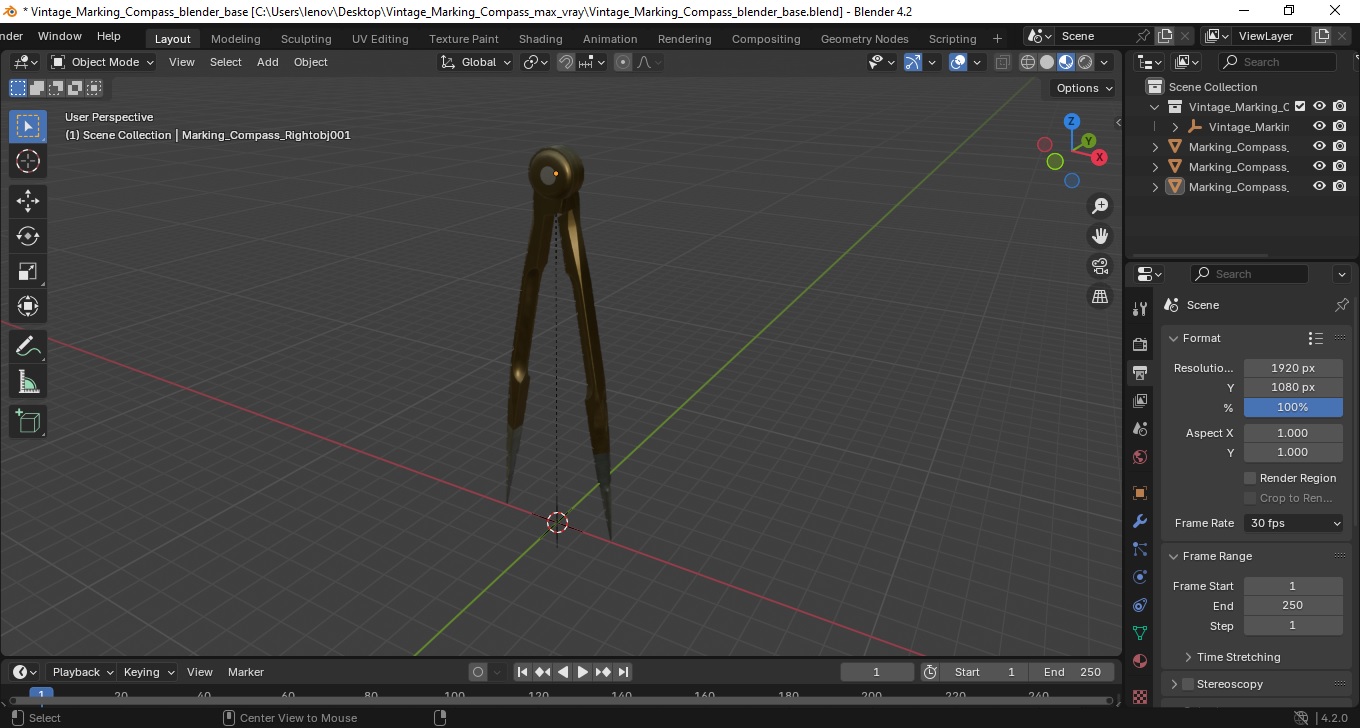Open the Window menu
The width and height of the screenshot is (1360, 728).
[x=59, y=36]
